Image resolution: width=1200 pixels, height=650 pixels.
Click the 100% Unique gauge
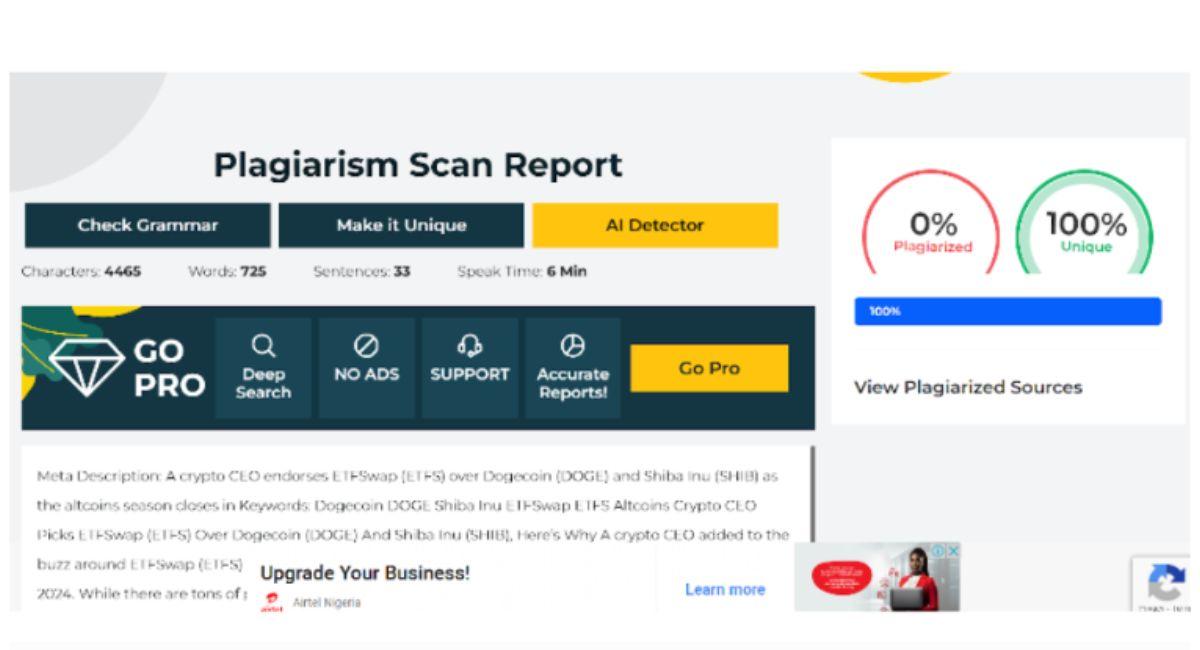(1085, 230)
